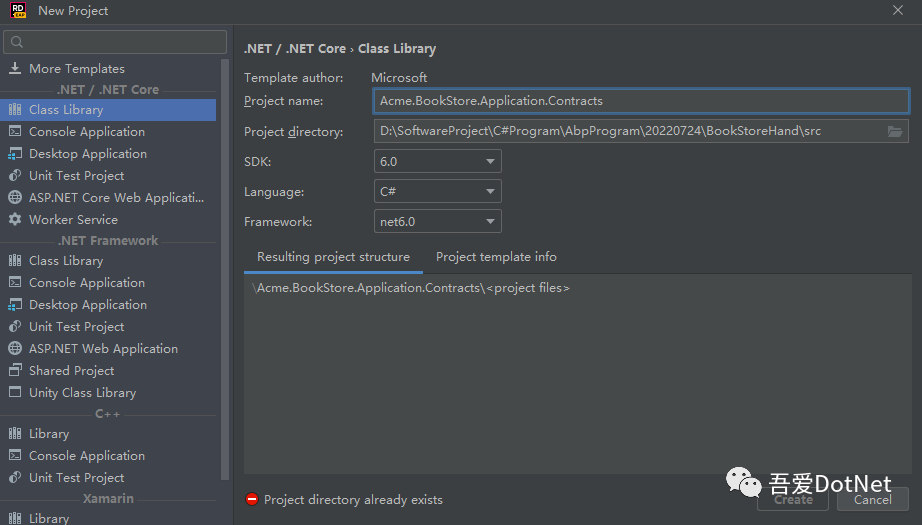Image resolution: width=922 pixels, height=525 pixels.
Task: Click "Project directory already exists" error text
Action: click(x=353, y=500)
